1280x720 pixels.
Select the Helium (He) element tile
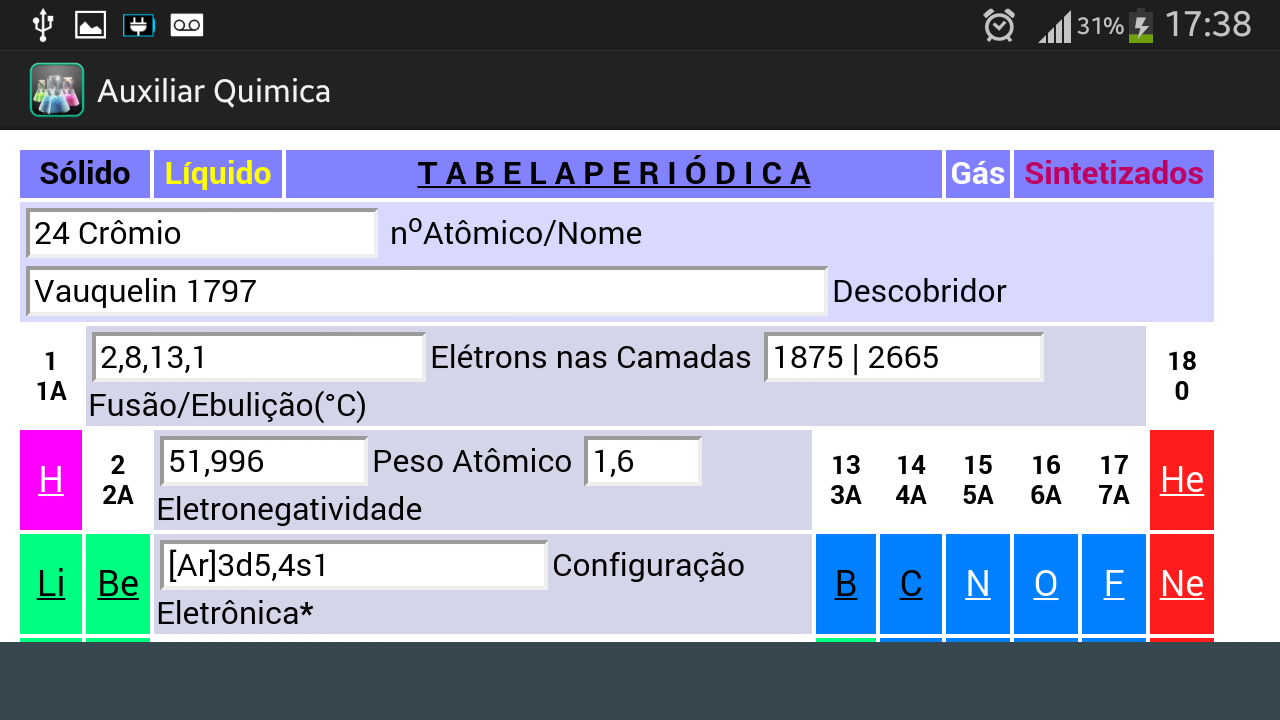click(x=1182, y=480)
